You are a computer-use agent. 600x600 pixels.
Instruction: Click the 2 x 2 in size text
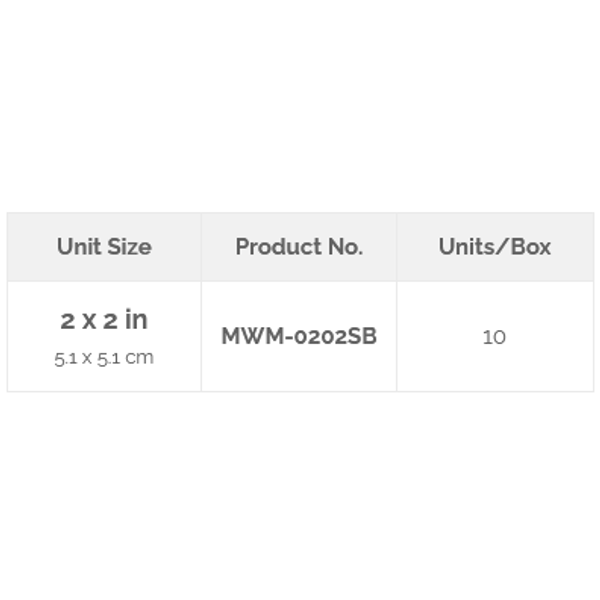pos(104,320)
